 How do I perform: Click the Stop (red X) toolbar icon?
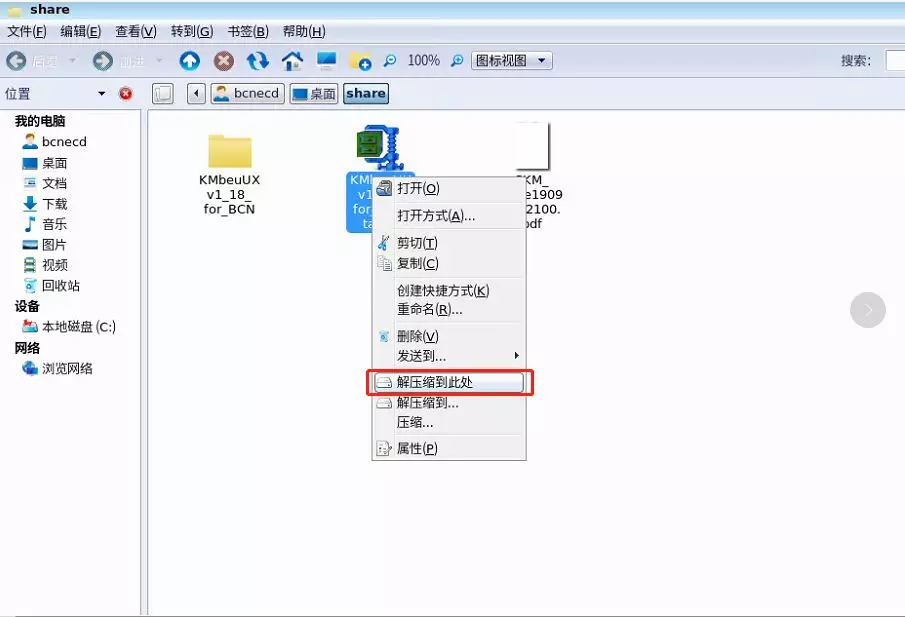[222, 60]
